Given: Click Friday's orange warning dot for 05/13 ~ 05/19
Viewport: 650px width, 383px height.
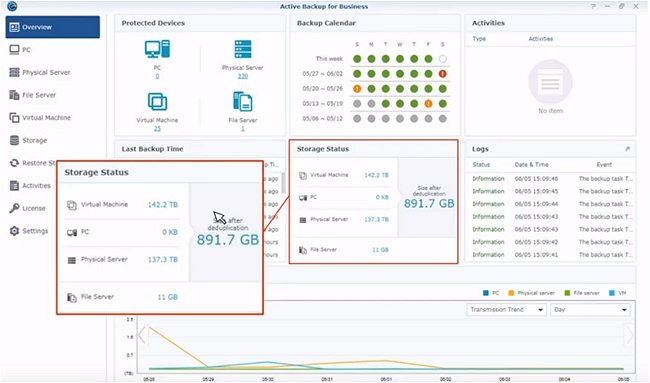Looking at the screenshot, I should tap(428, 104).
